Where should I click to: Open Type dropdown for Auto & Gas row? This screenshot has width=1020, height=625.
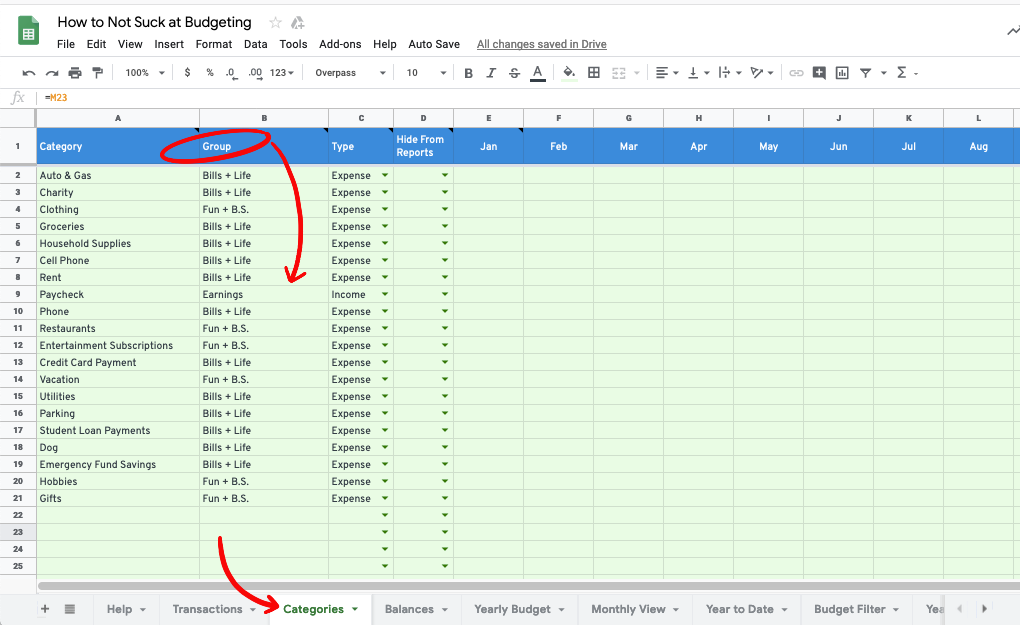pos(384,176)
